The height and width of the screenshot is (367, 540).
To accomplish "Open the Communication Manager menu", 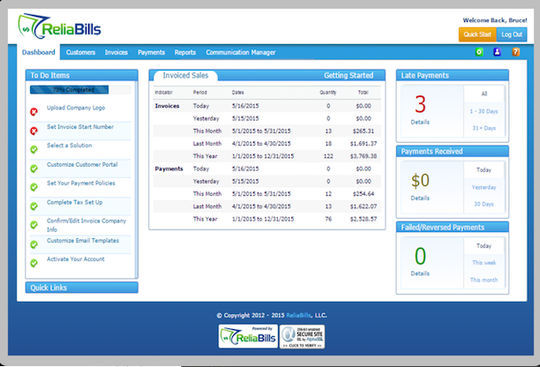I will pos(241,52).
